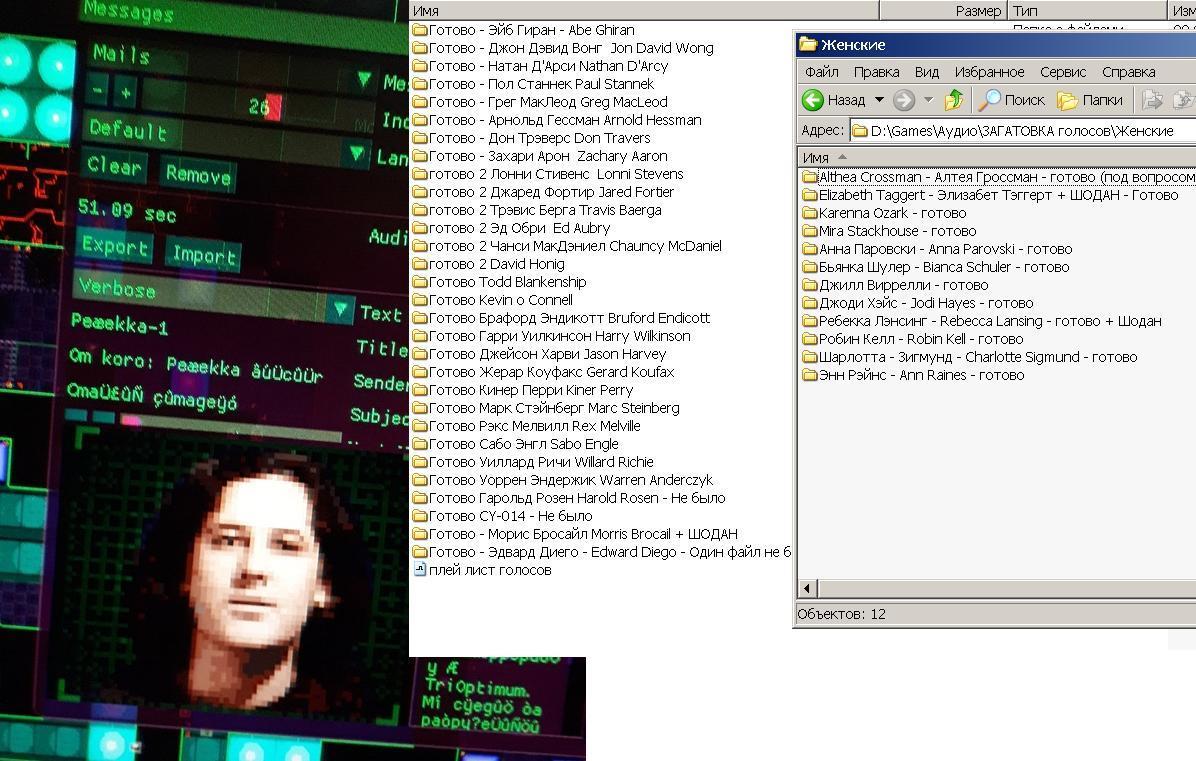The height and width of the screenshot is (761, 1196).
Task: Click folder icon of Грег МакЛеод row
Action: click(420, 102)
